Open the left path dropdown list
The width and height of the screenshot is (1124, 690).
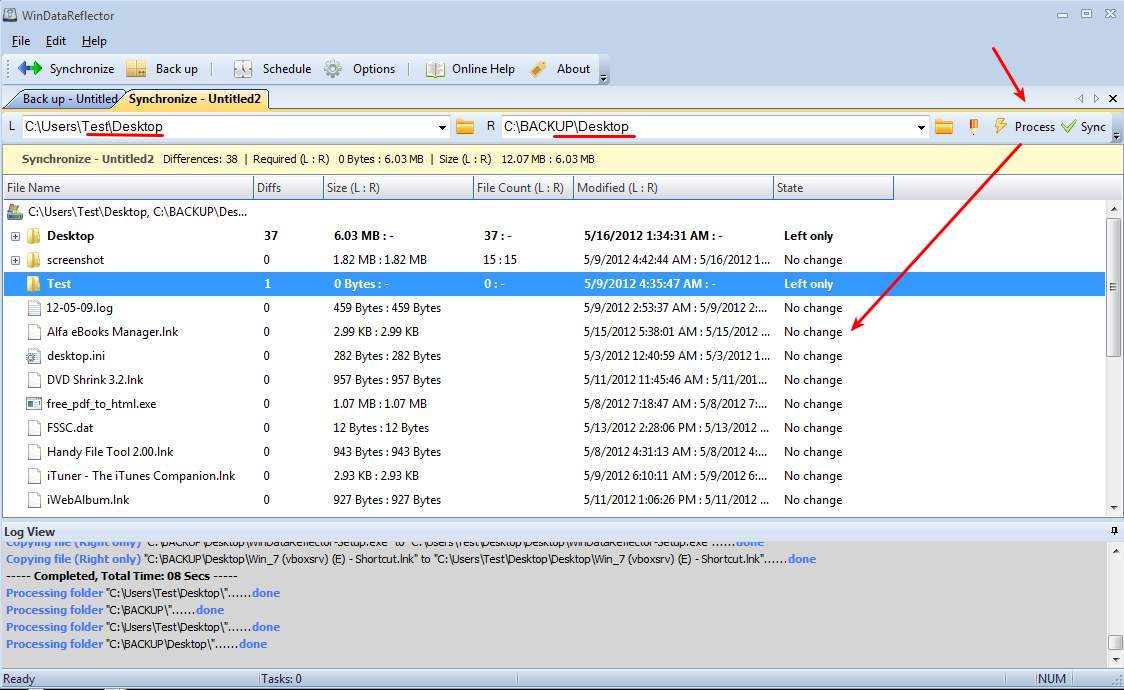[x=442, y=127]
